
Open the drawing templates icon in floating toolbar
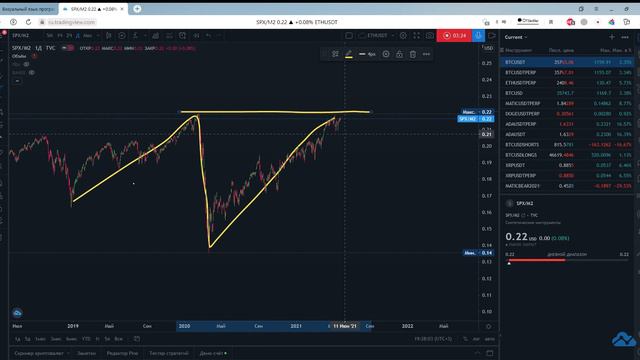tap(335, 54)
